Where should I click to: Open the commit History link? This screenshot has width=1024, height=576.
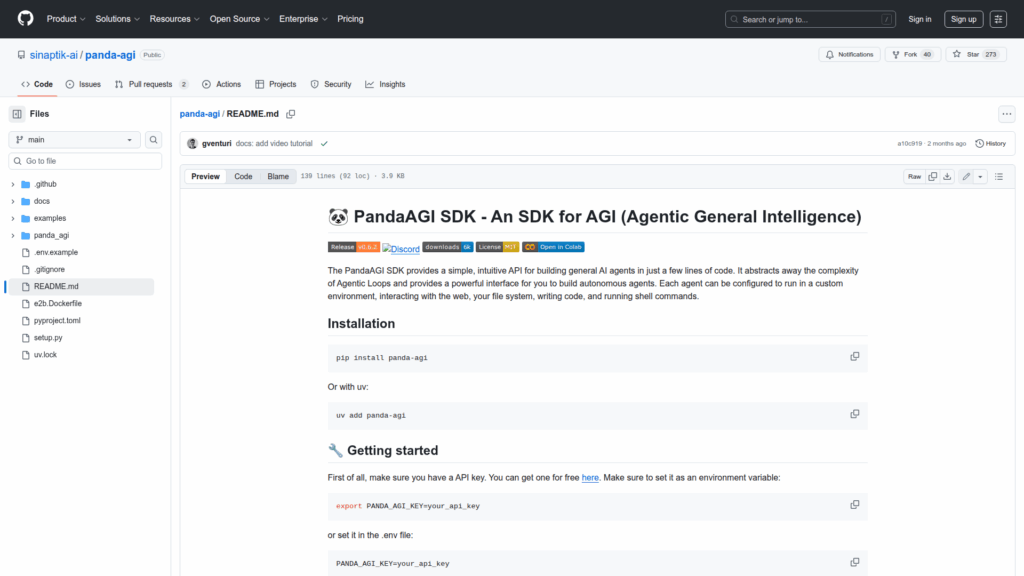[x=990, y=144]
